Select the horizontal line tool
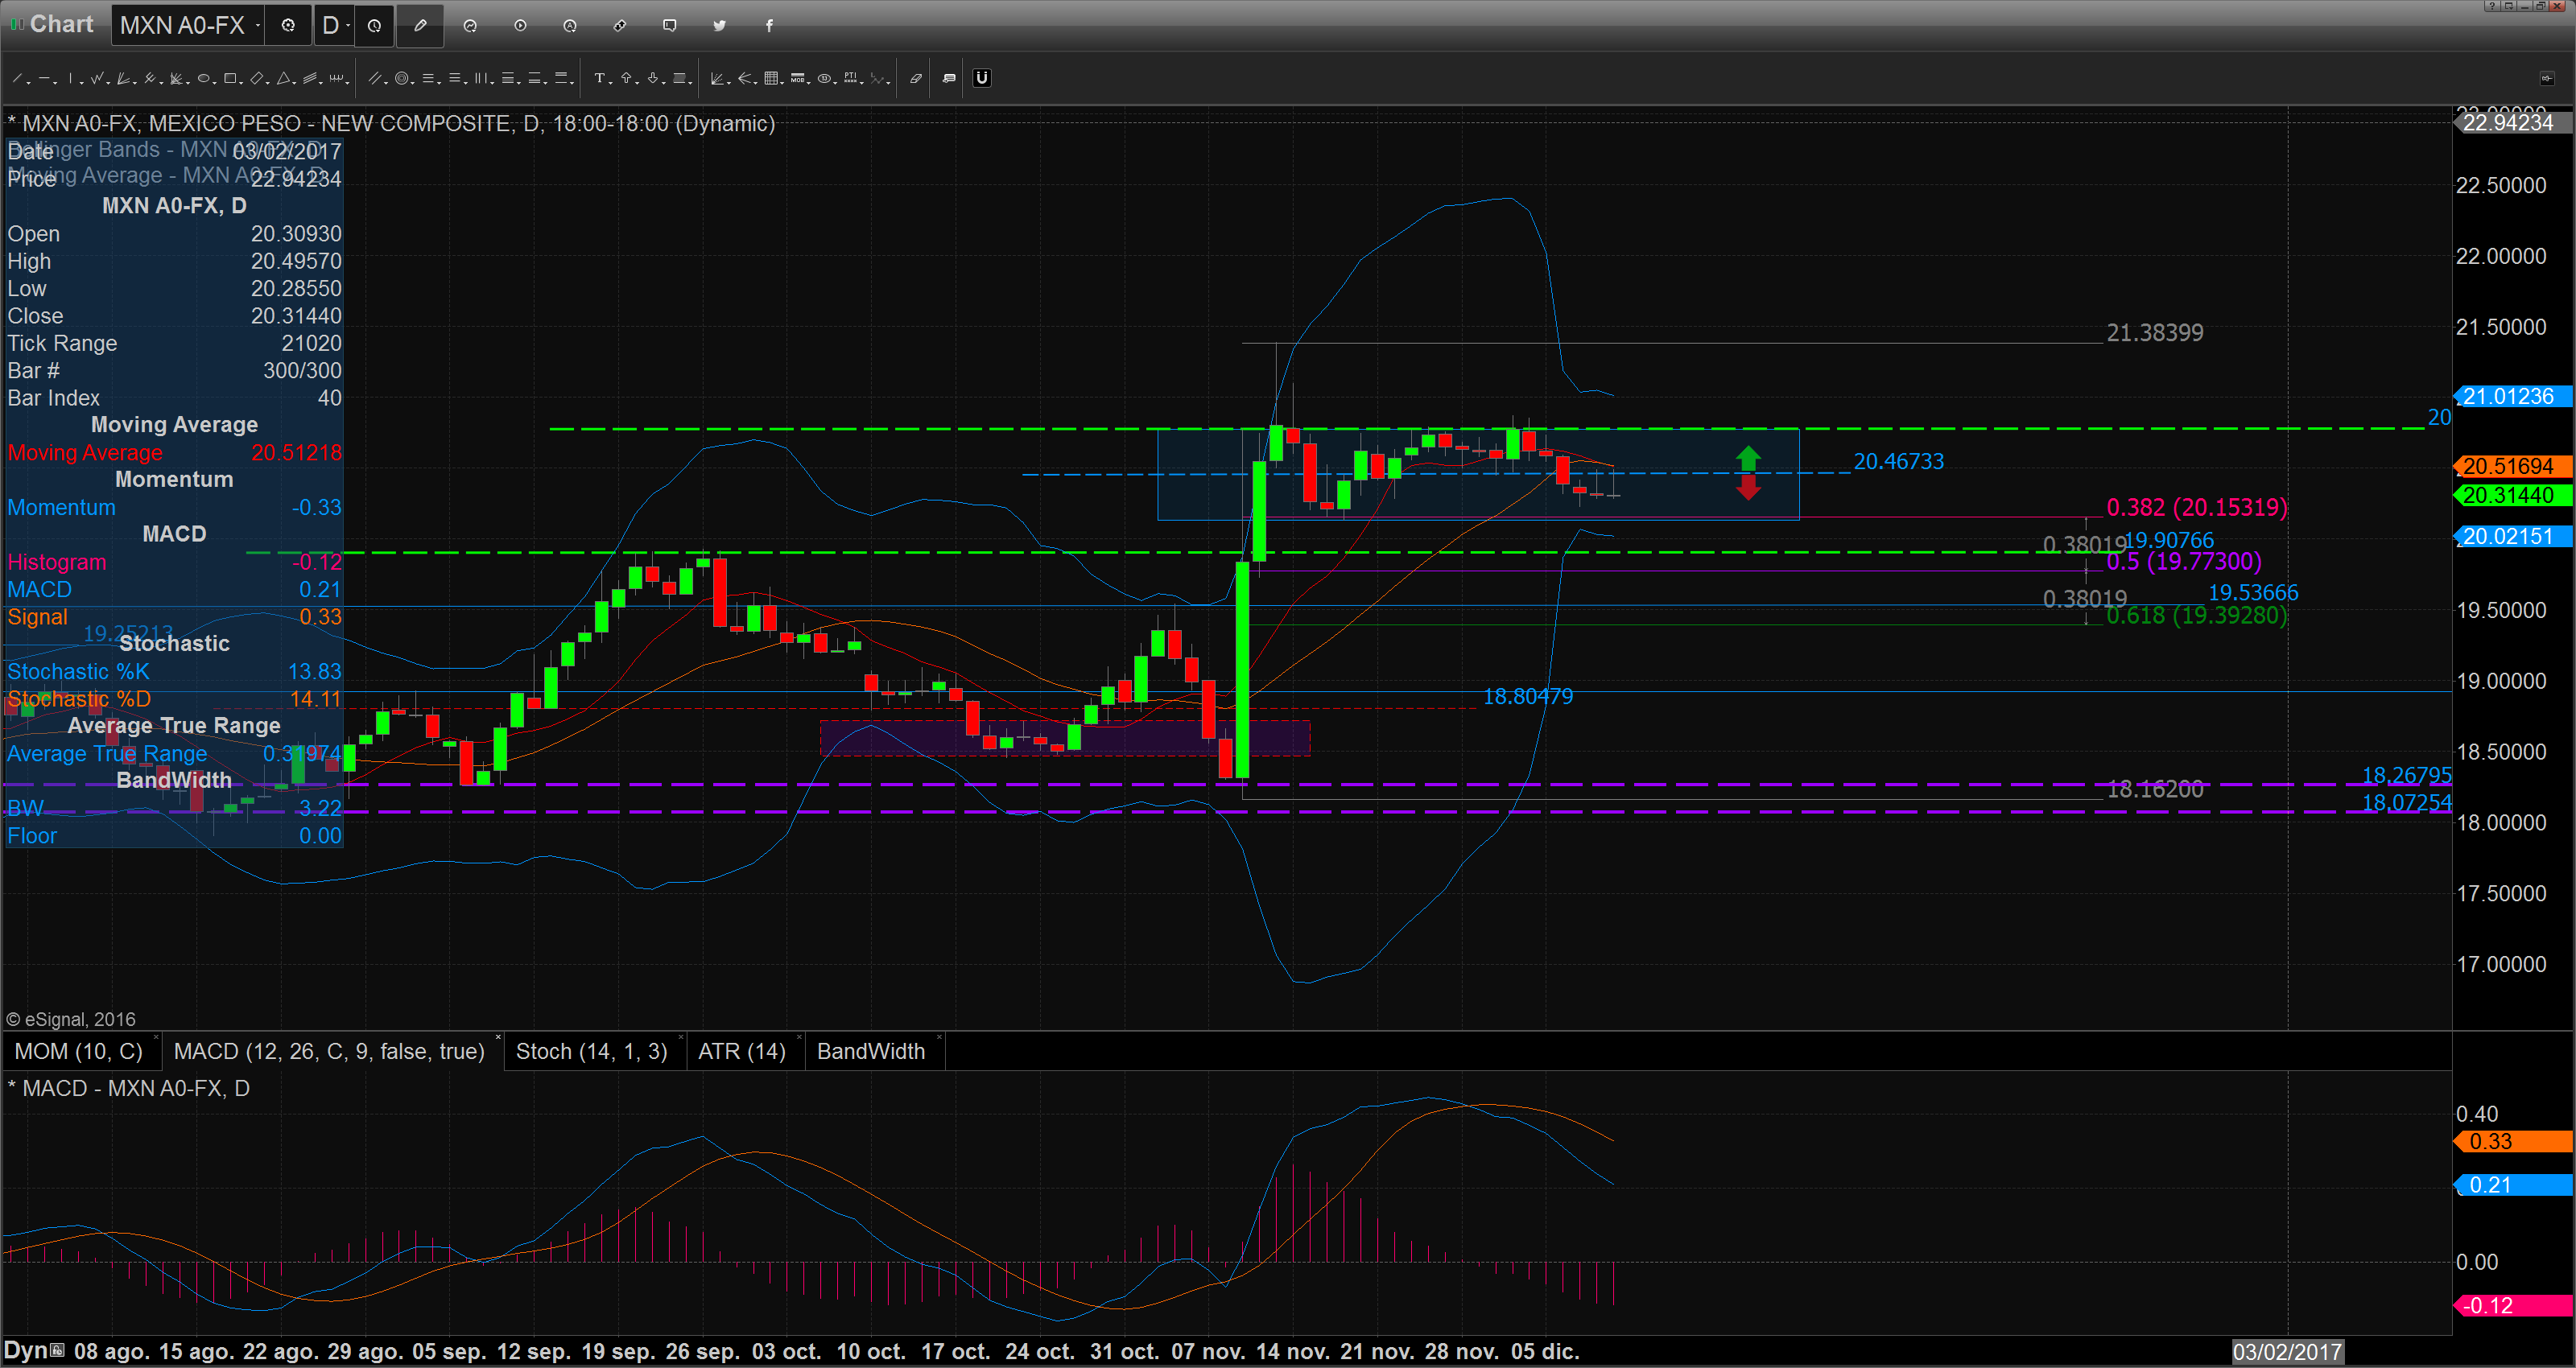Image resolution: width=2576 pixels, height=1368 pixels. click(44, 78)
